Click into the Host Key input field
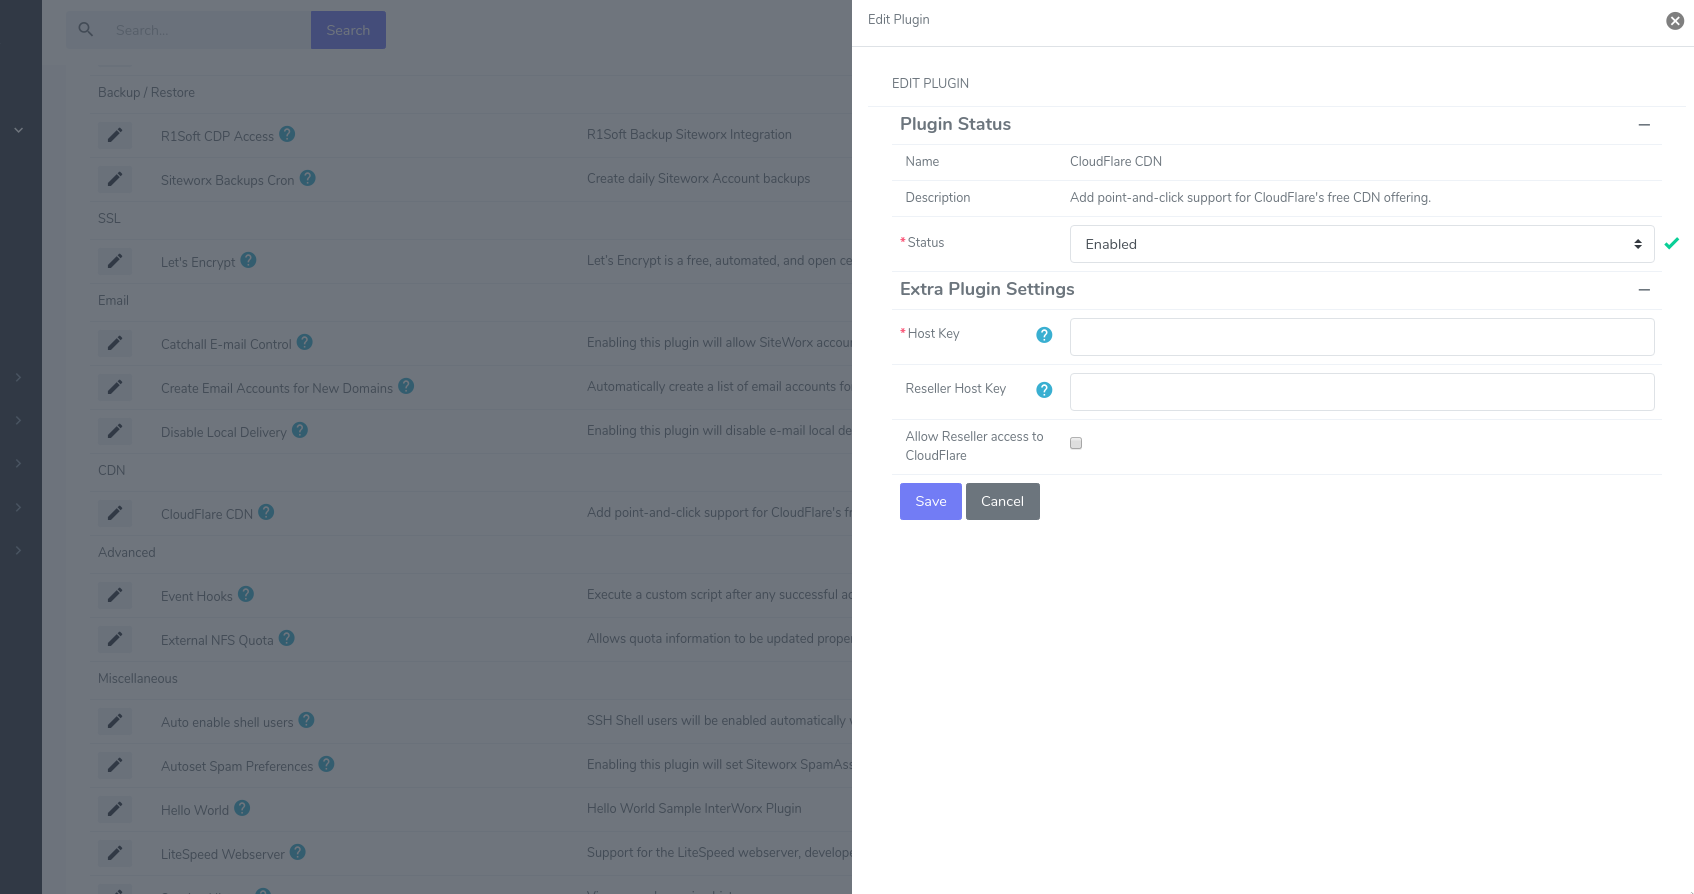This screenshot has height=894, width=1694. point(1361,337)
